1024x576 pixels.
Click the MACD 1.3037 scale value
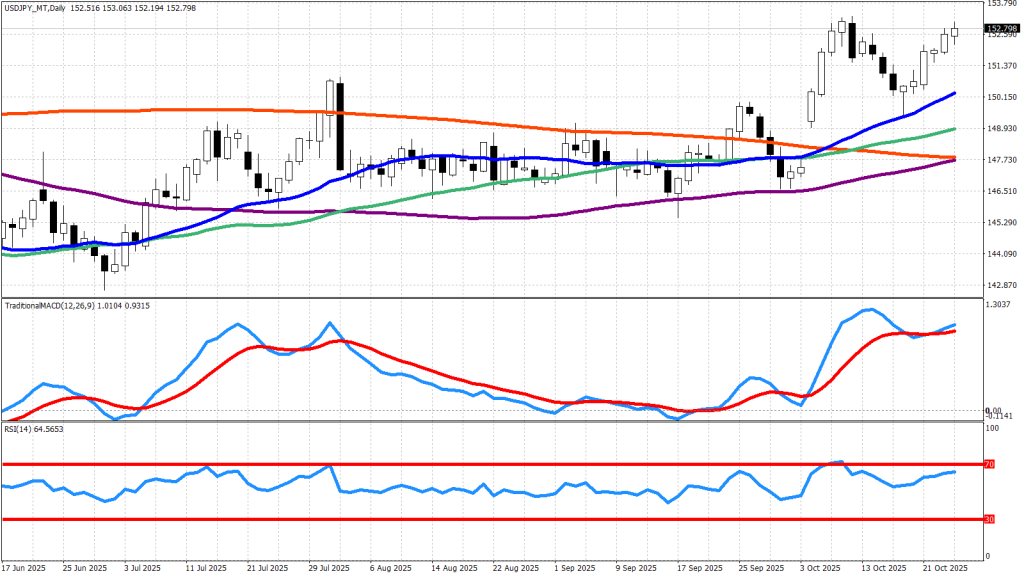click(1001, 304)
